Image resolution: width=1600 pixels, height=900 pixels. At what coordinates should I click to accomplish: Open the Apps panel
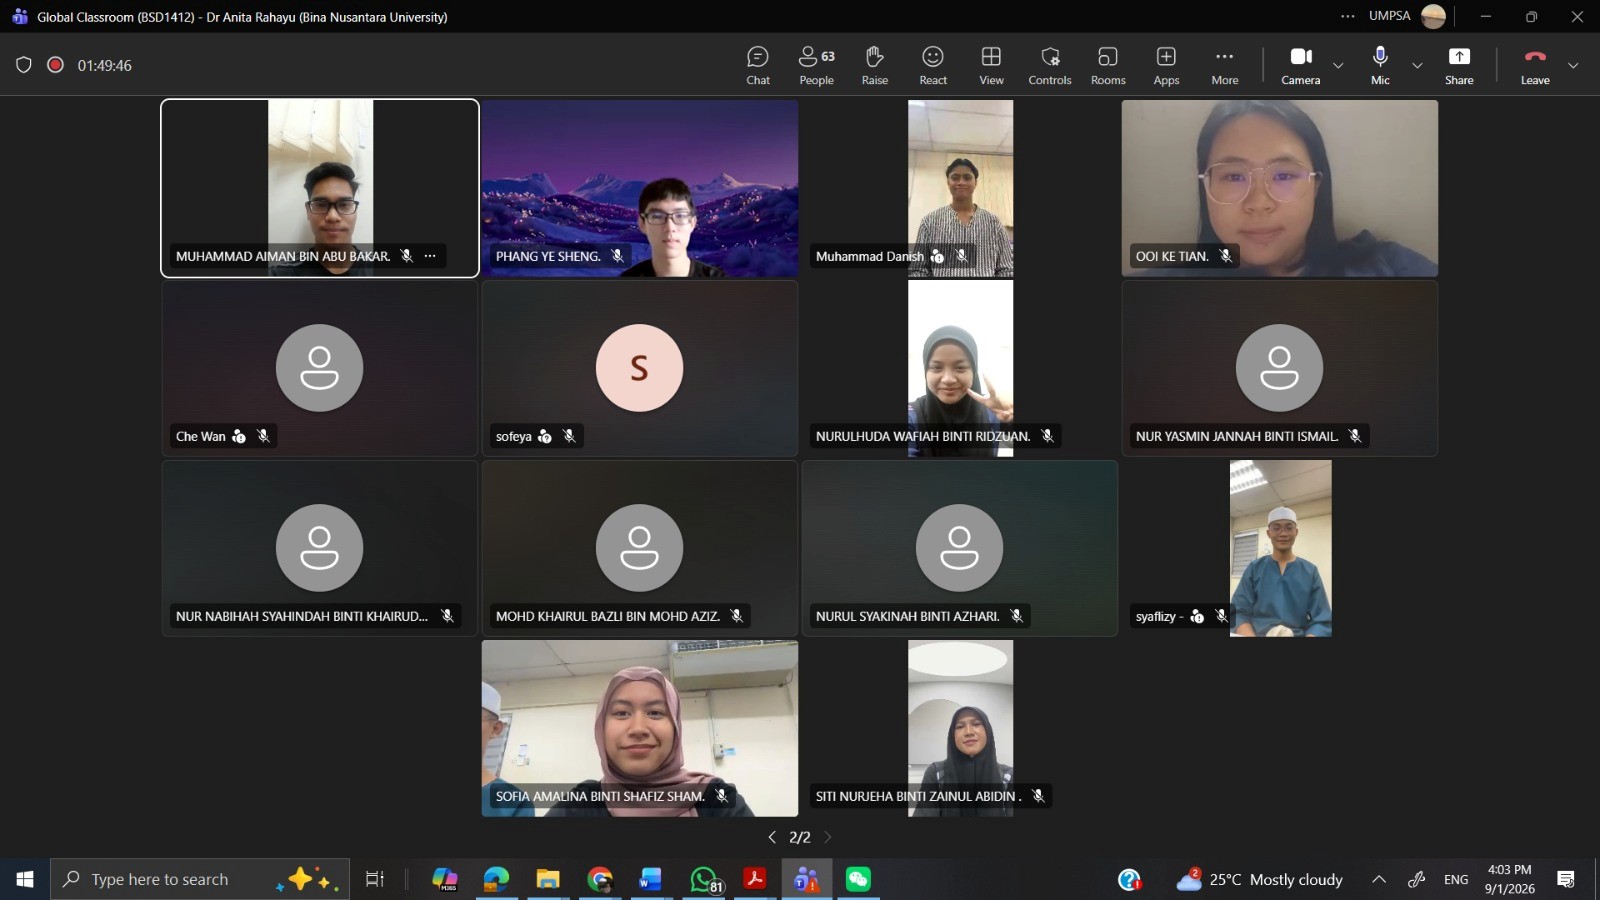coord(1166,65)
